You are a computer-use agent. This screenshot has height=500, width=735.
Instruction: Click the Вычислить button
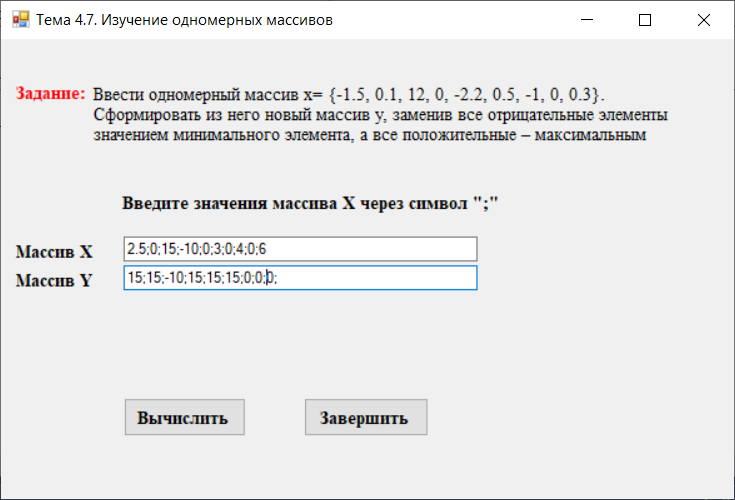pyautogui.click(x=185, y=417)
